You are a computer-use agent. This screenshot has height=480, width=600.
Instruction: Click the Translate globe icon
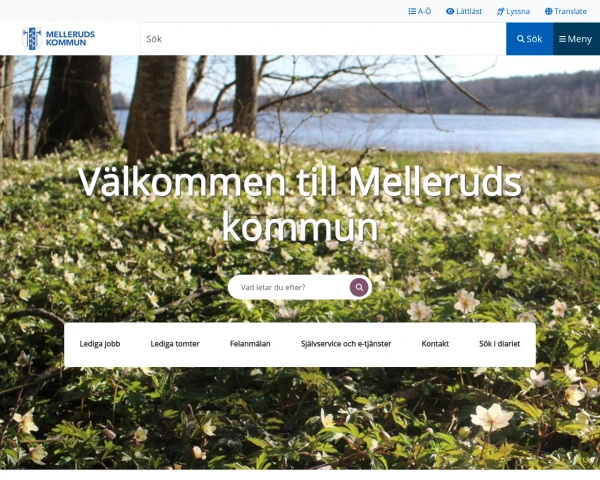click(x=548, y=11)
